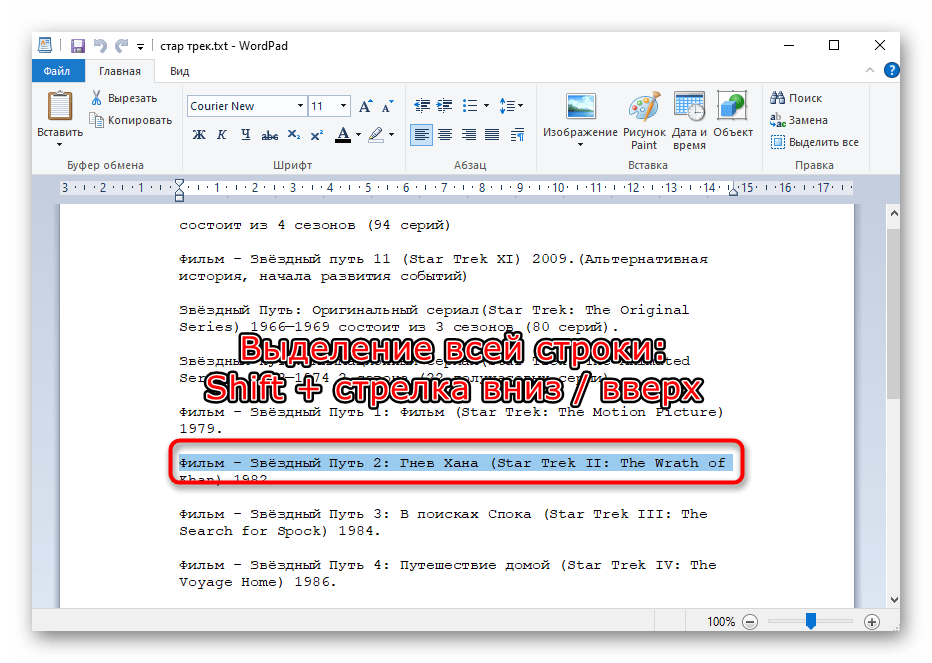Expand the Courier New font family dropdown
This screenshot has width=932, height=663.
coord(299,106)
